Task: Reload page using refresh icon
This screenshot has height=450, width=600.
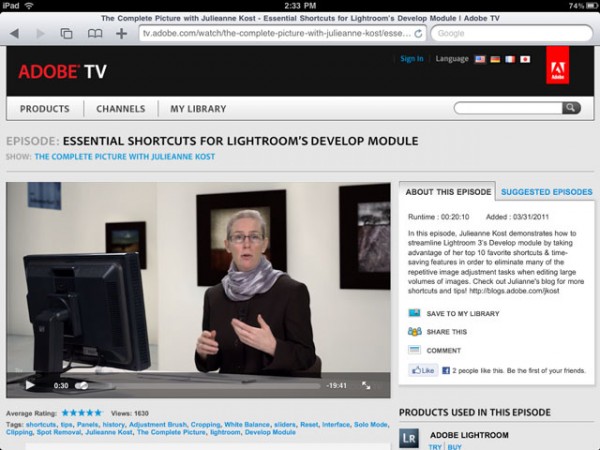Action: 417,33
